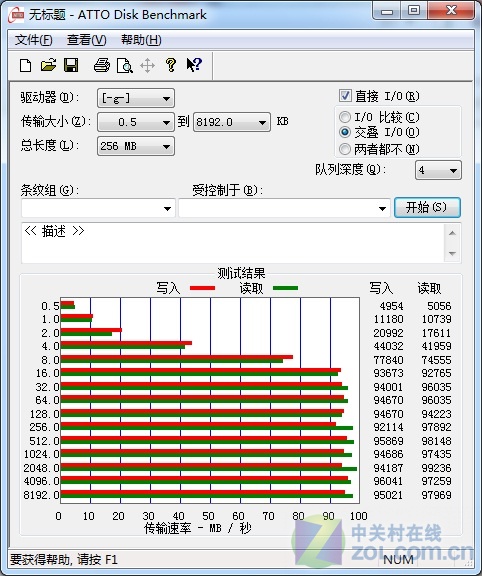Click the four-arrow move toolbar icon

tap(147, 66)
